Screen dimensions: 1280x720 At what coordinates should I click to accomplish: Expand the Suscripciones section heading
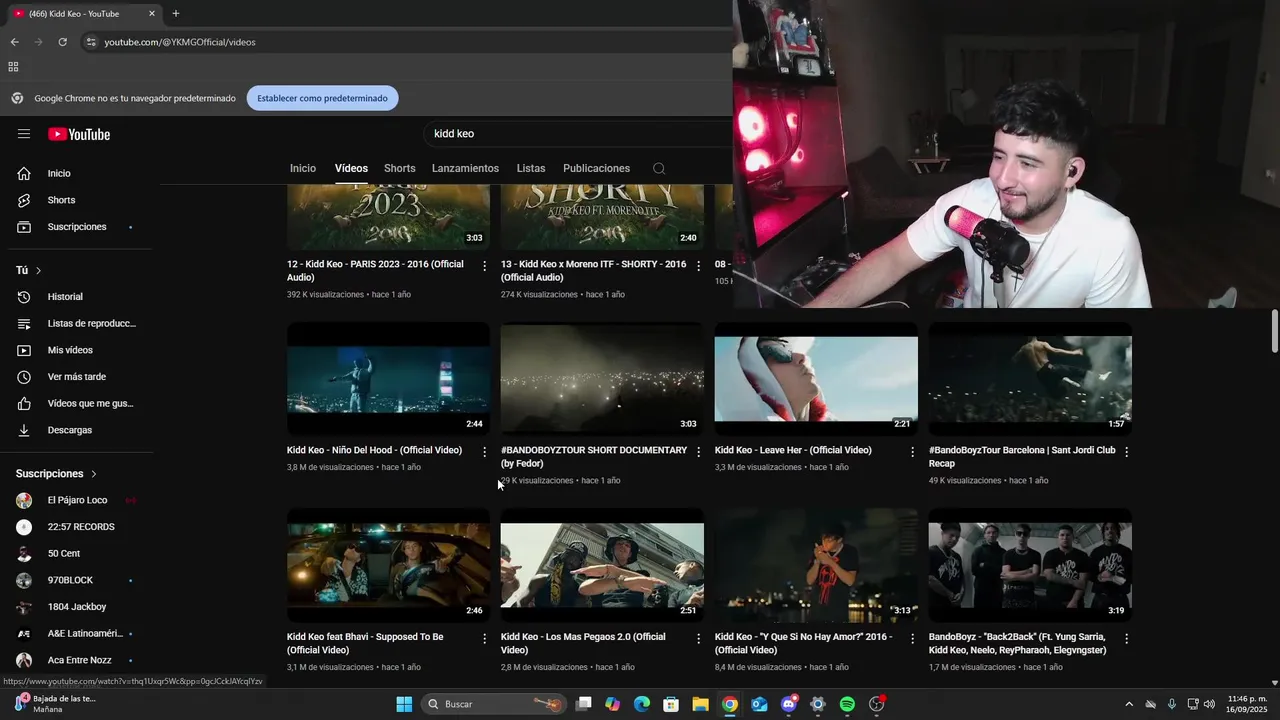(56, 474)
